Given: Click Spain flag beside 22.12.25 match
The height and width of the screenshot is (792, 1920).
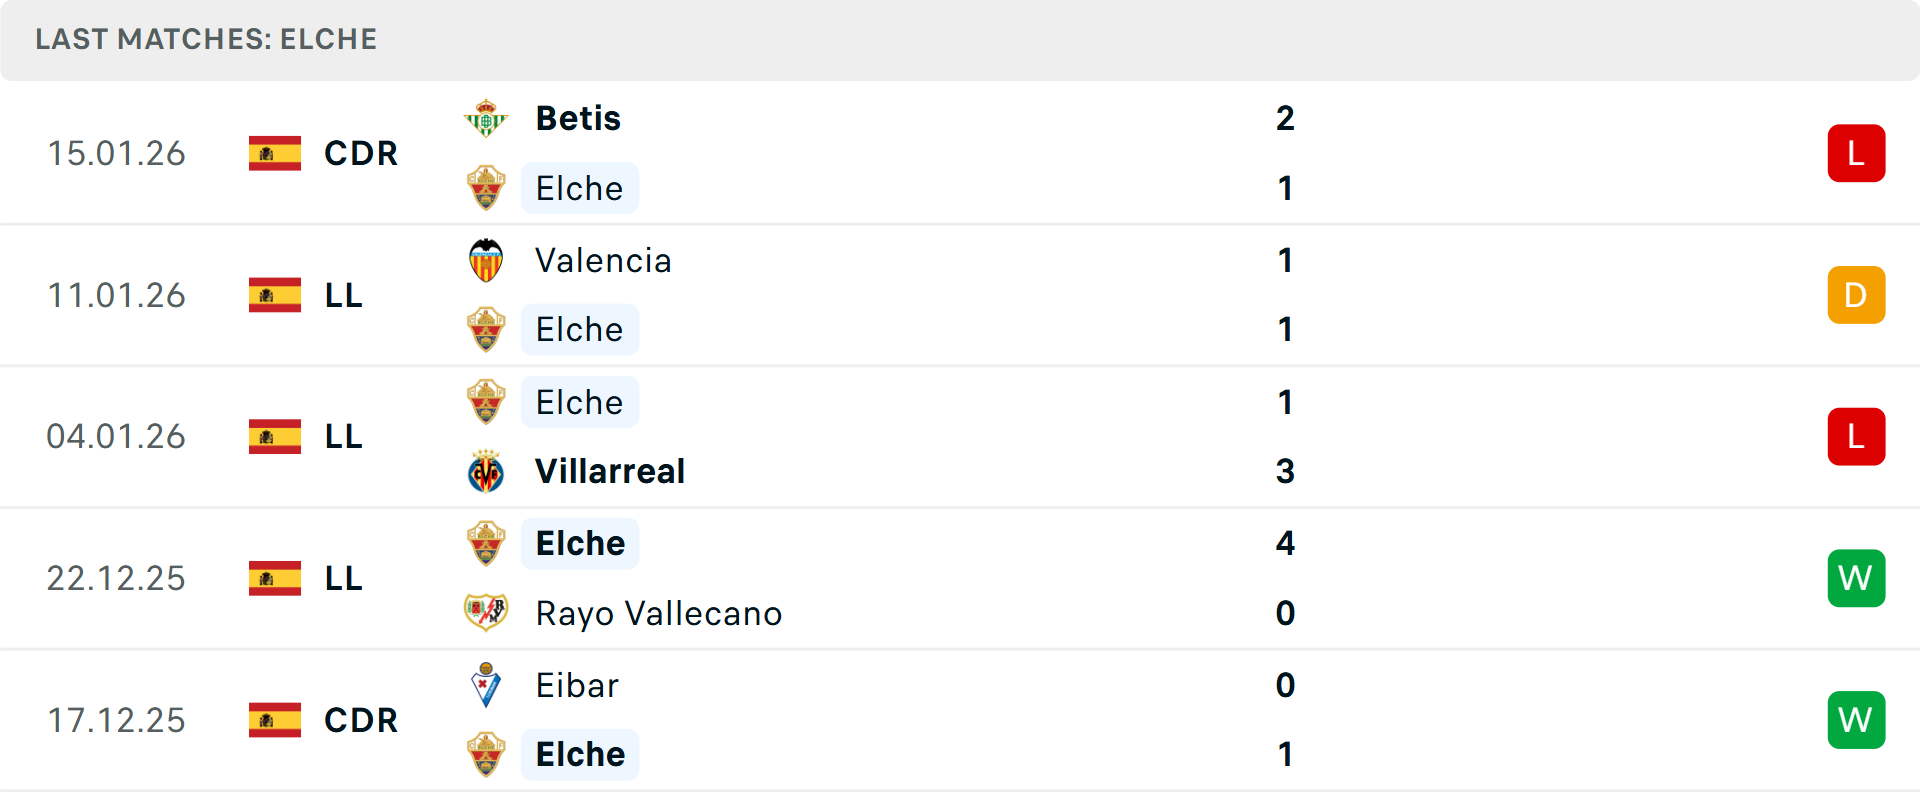Looking at the screenshot, I should (275, 578).
